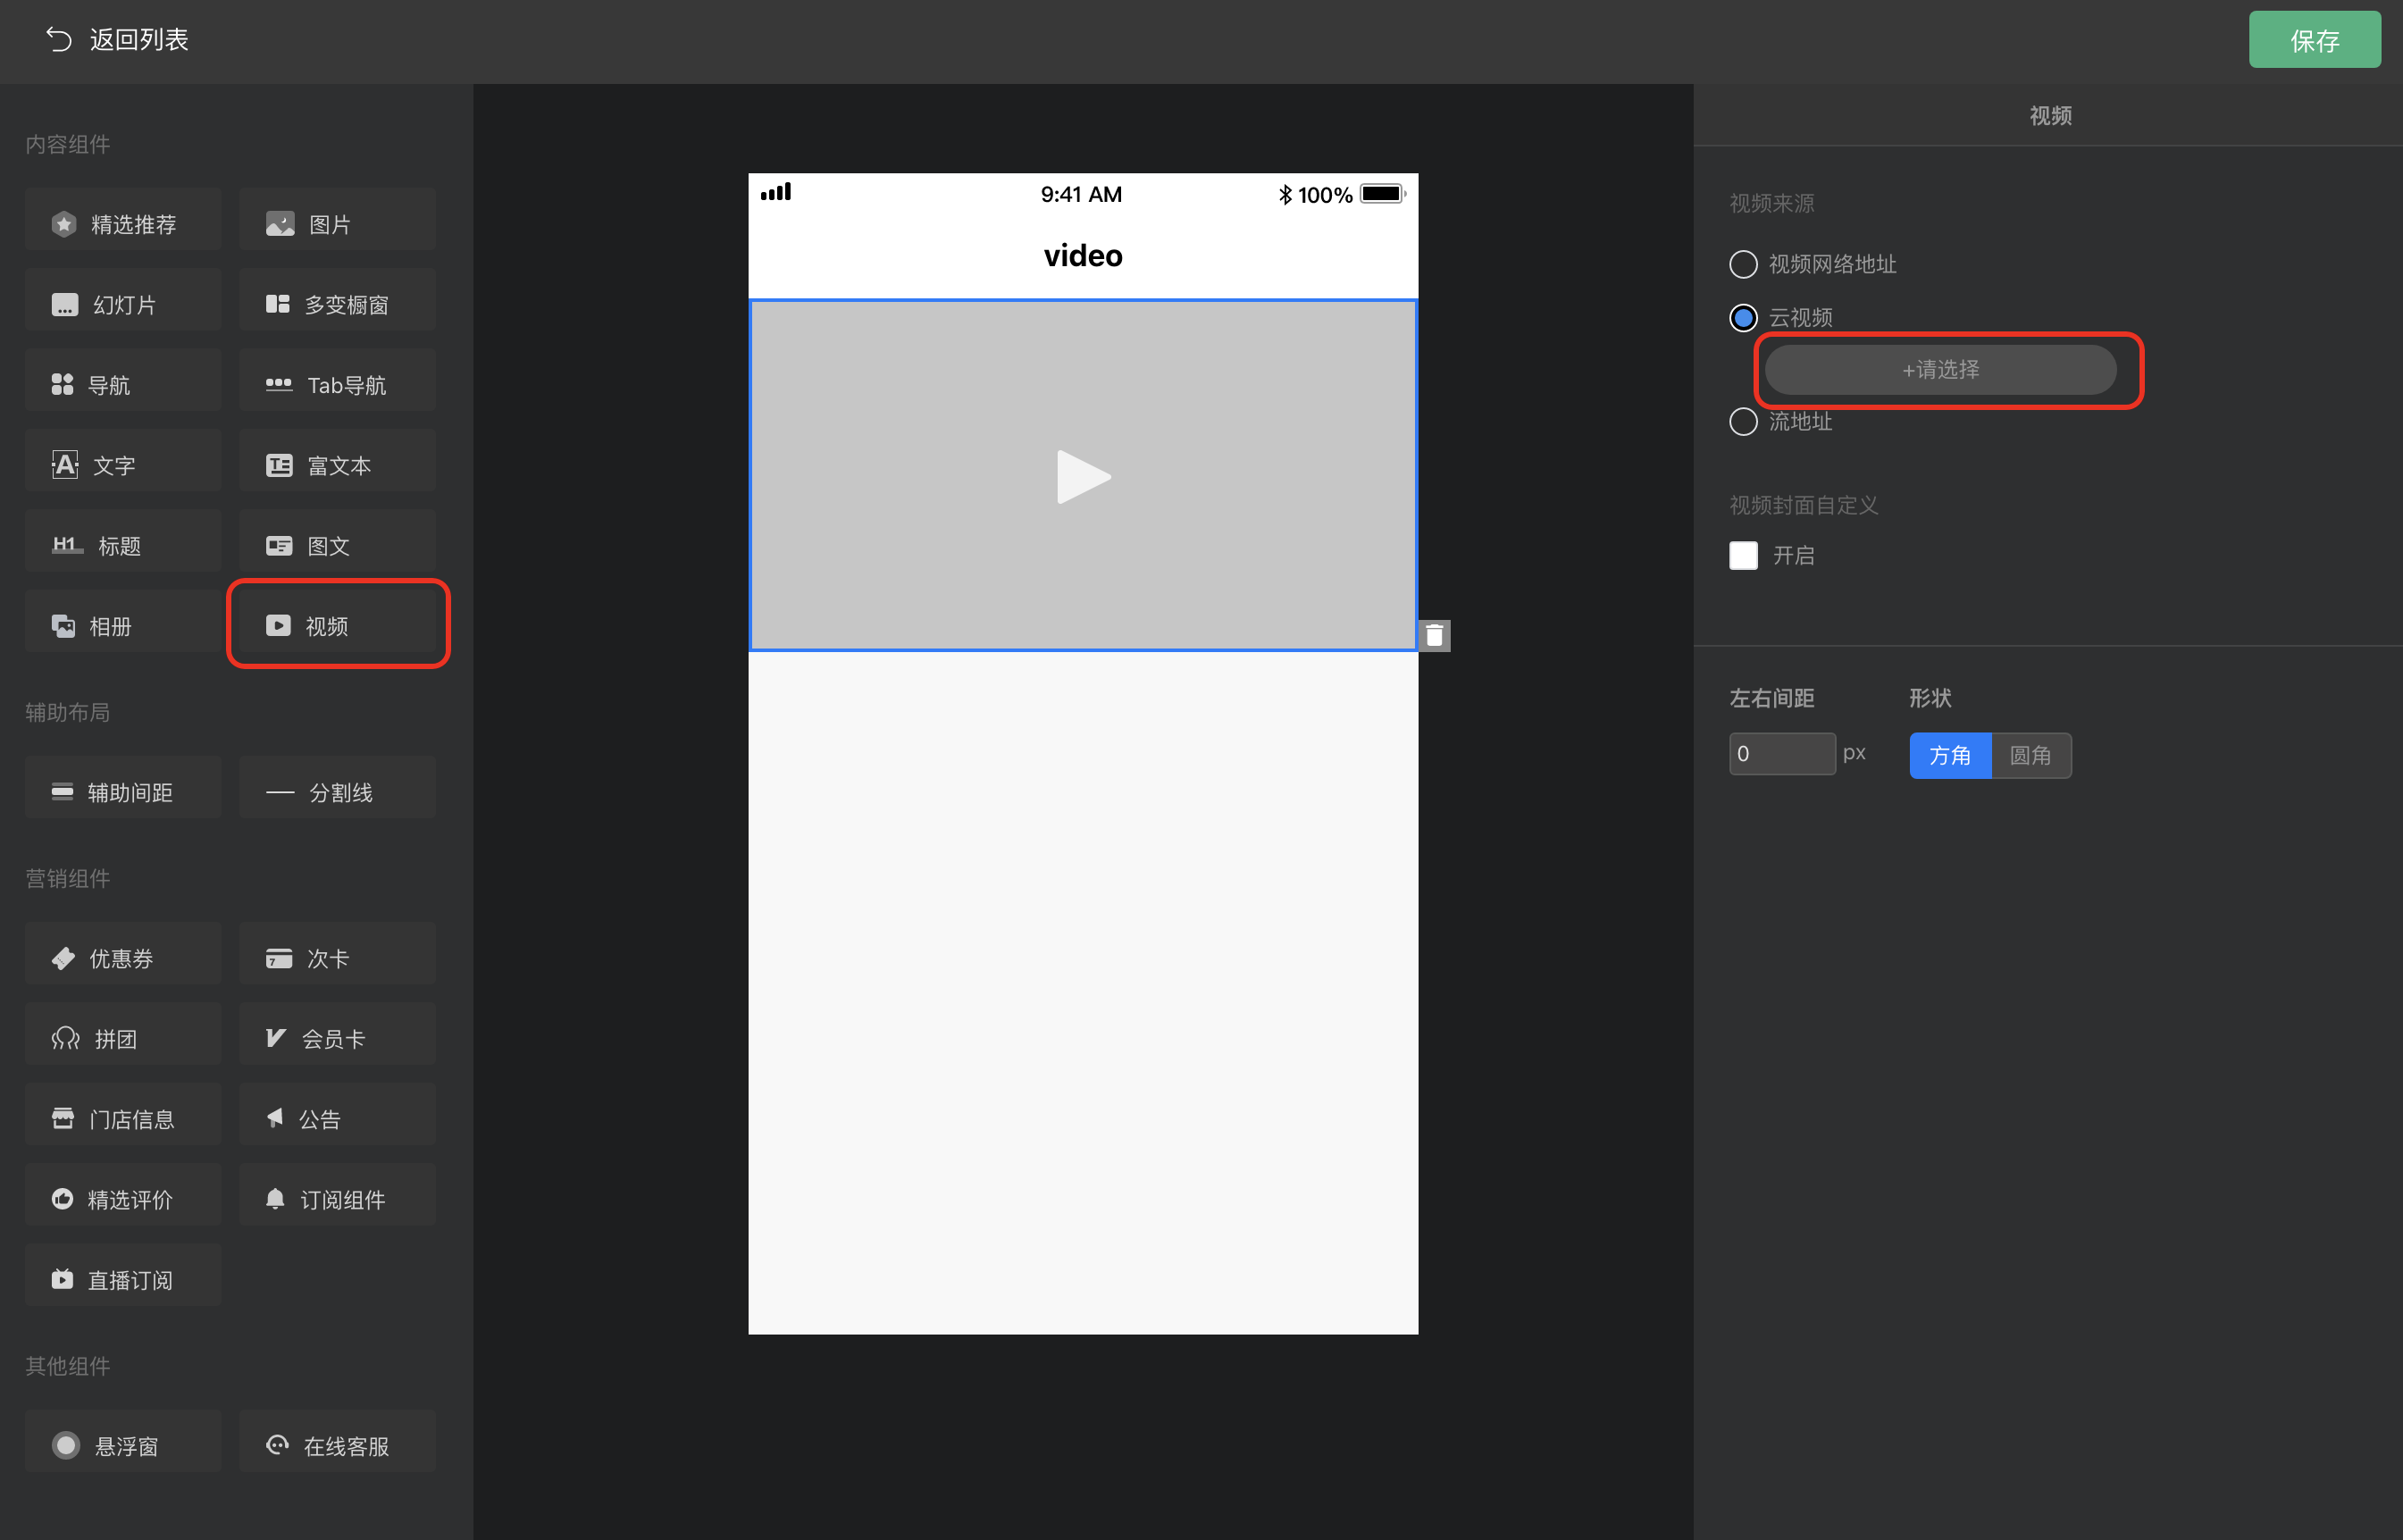Select 云视频 radio button option
Screen dimensions: 2403x1540
[1743, 317]
